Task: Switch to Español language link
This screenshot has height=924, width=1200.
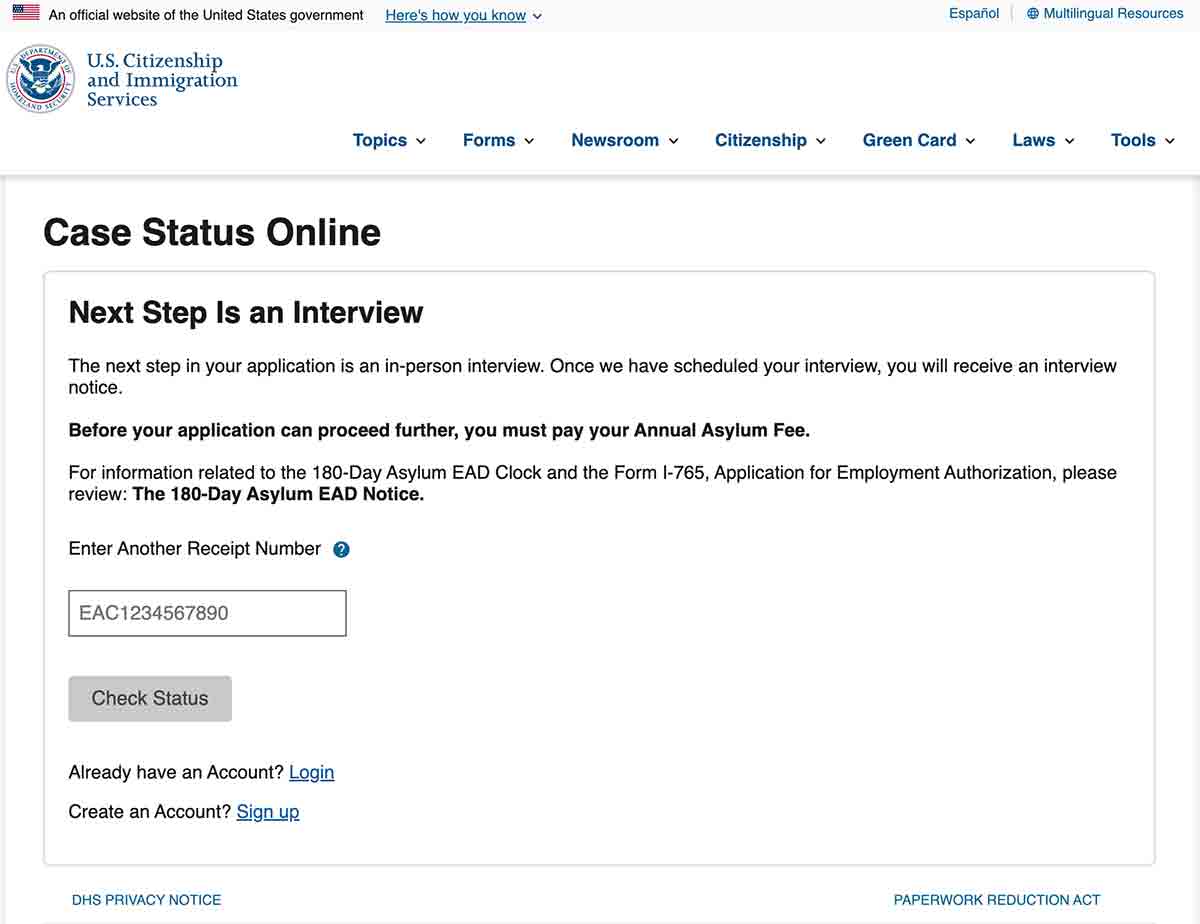Action: [x=974, y=14]
